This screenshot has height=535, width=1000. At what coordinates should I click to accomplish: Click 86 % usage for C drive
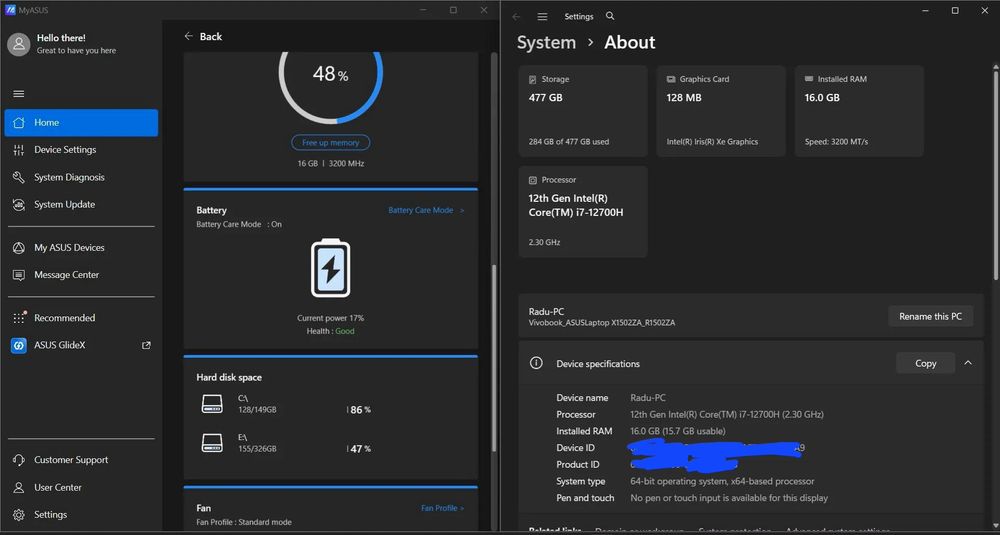coord(360,410)
